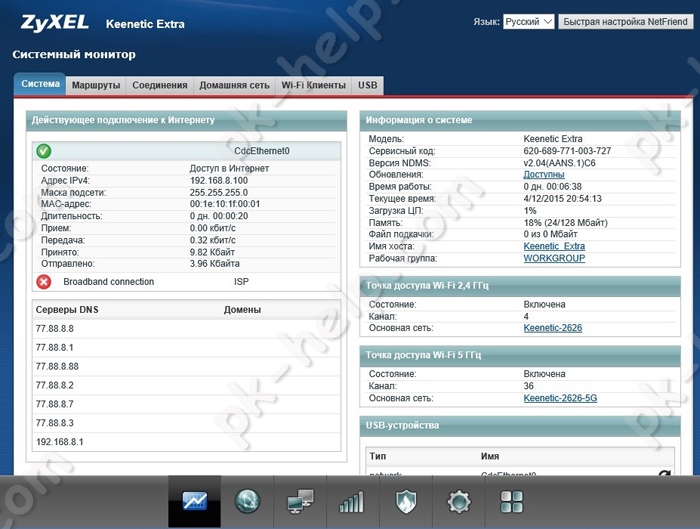Click DNS server 77.88.8.88
Screen dimensions: 700x529
pyautogui.click(x=57, y=367)
